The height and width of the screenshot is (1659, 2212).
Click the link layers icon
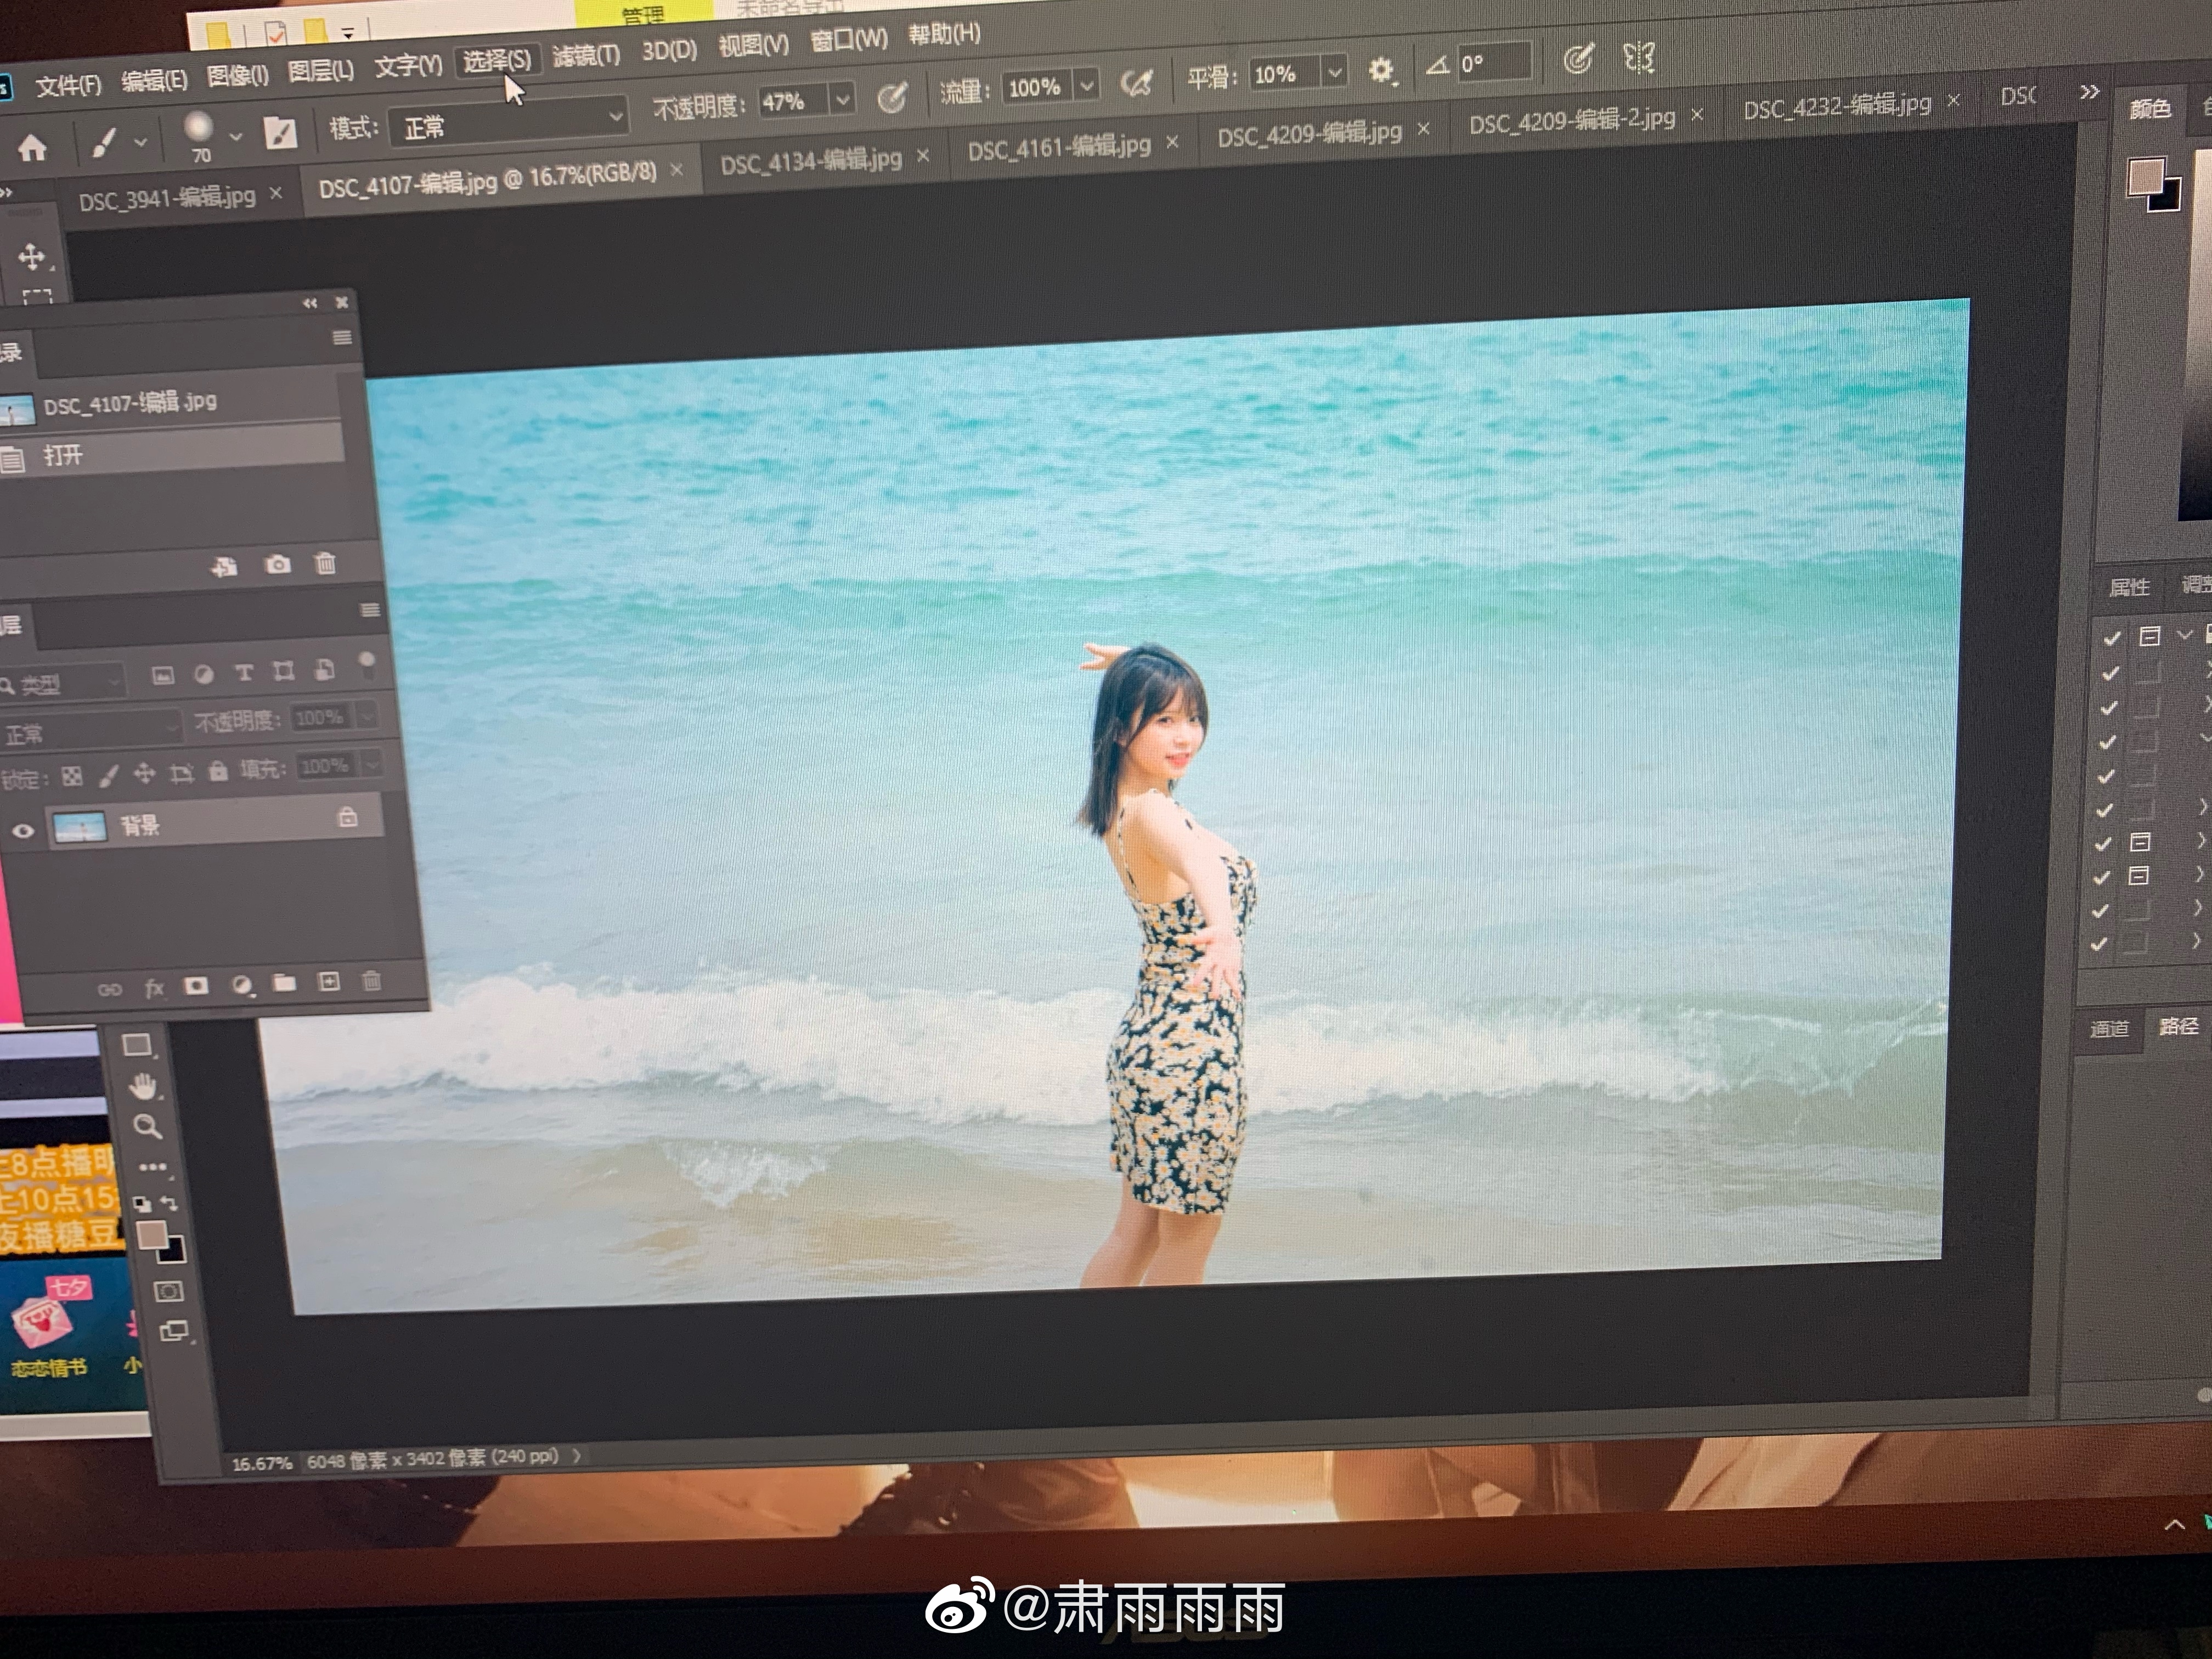point(109,990)
